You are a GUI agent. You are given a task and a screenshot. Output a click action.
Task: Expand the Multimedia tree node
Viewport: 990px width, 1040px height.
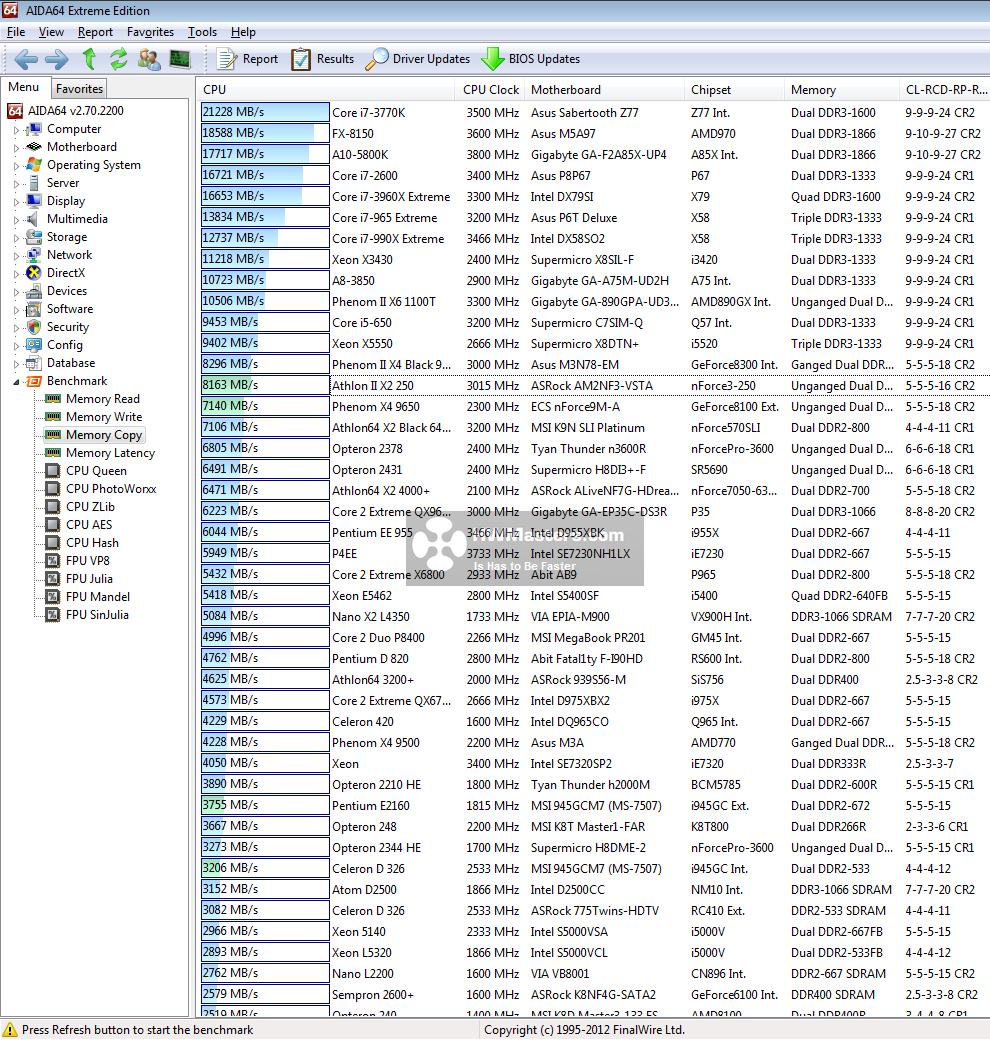17,220
